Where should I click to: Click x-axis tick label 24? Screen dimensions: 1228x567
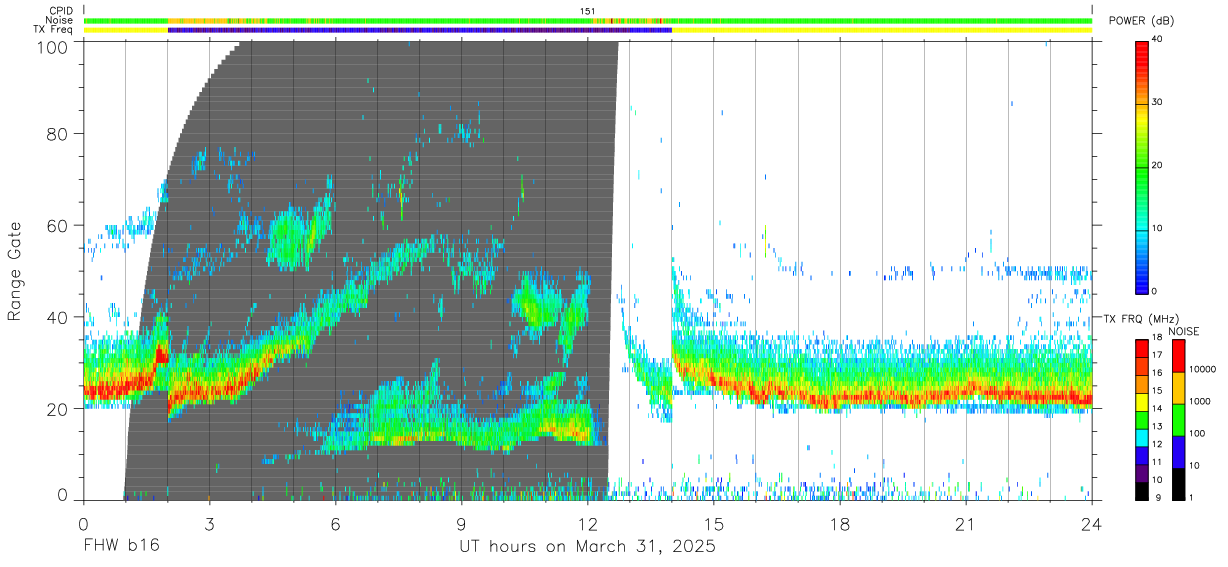[1091, 524]
